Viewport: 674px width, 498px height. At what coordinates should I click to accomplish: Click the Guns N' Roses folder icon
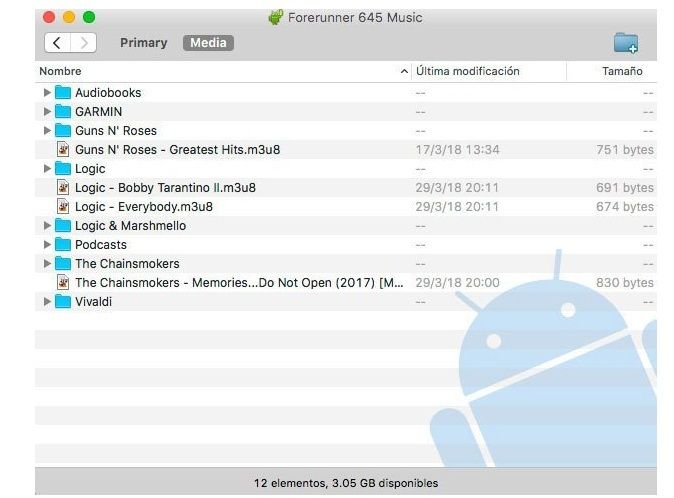[x=63, y=130]
